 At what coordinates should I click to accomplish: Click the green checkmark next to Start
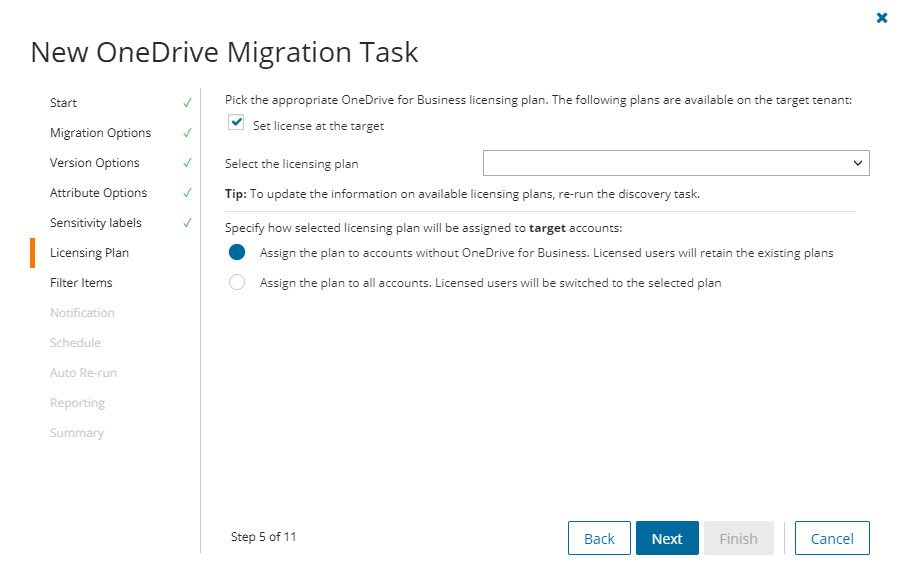coord(187,103)
